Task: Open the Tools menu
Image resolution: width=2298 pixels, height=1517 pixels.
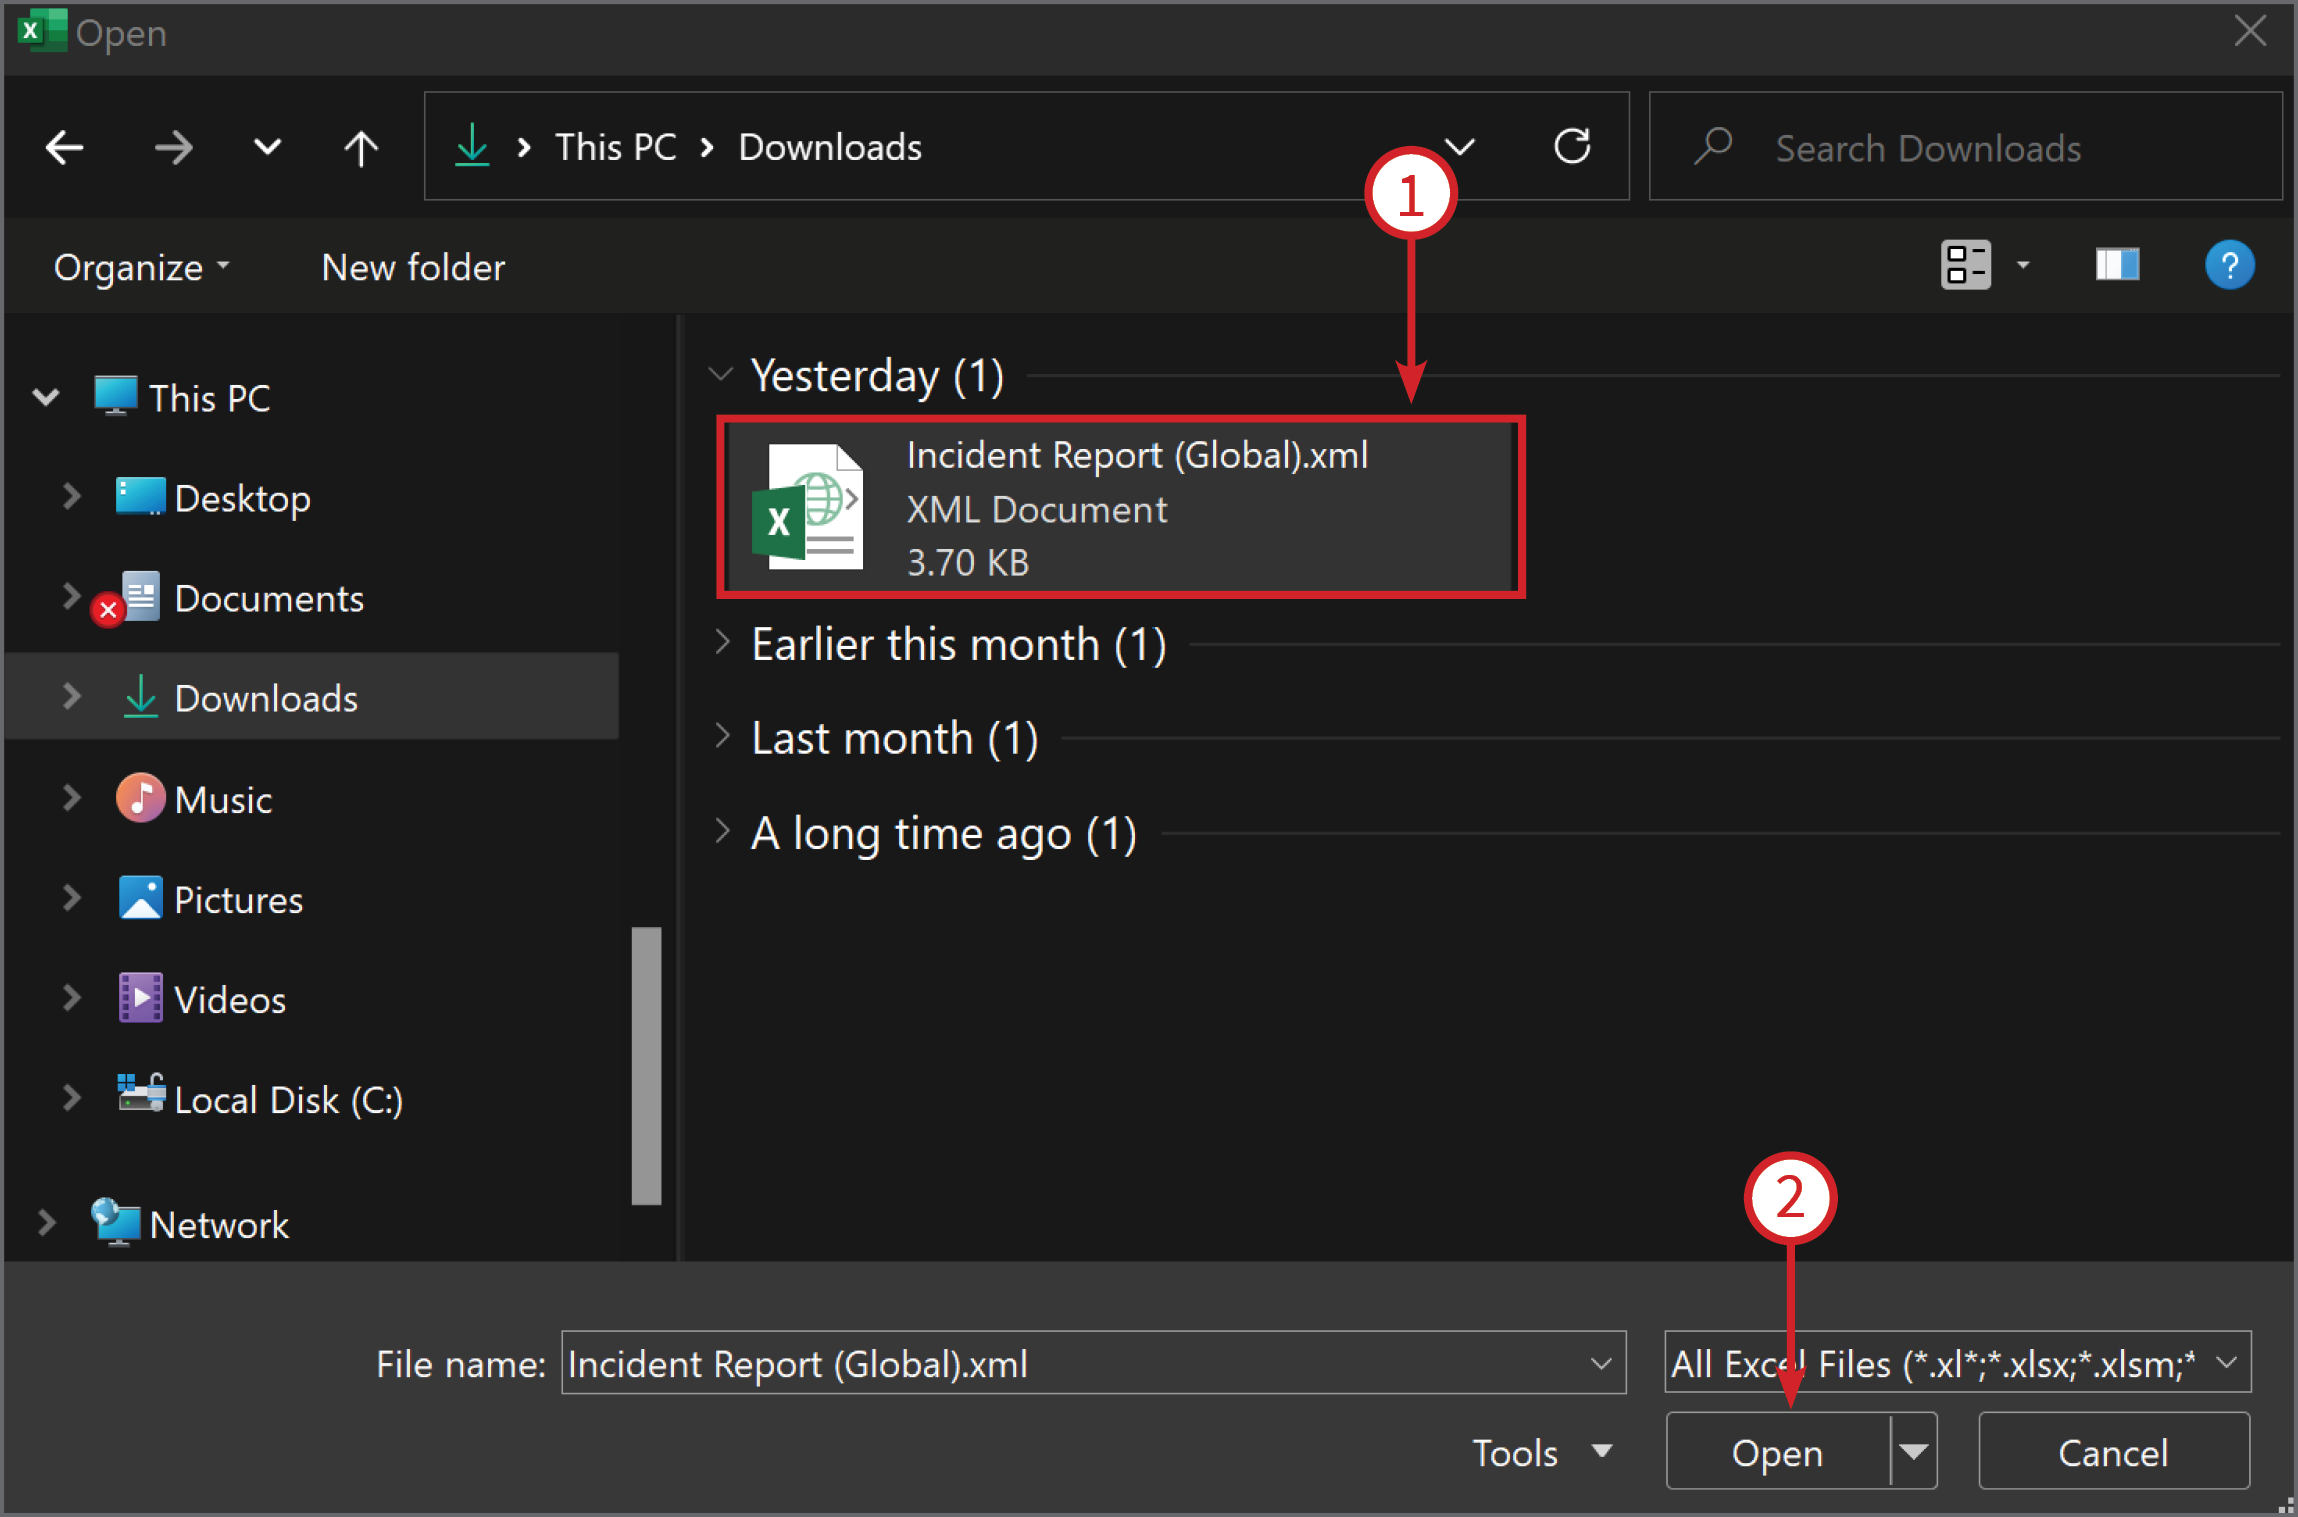Action: click(x=1541, y=1452)
